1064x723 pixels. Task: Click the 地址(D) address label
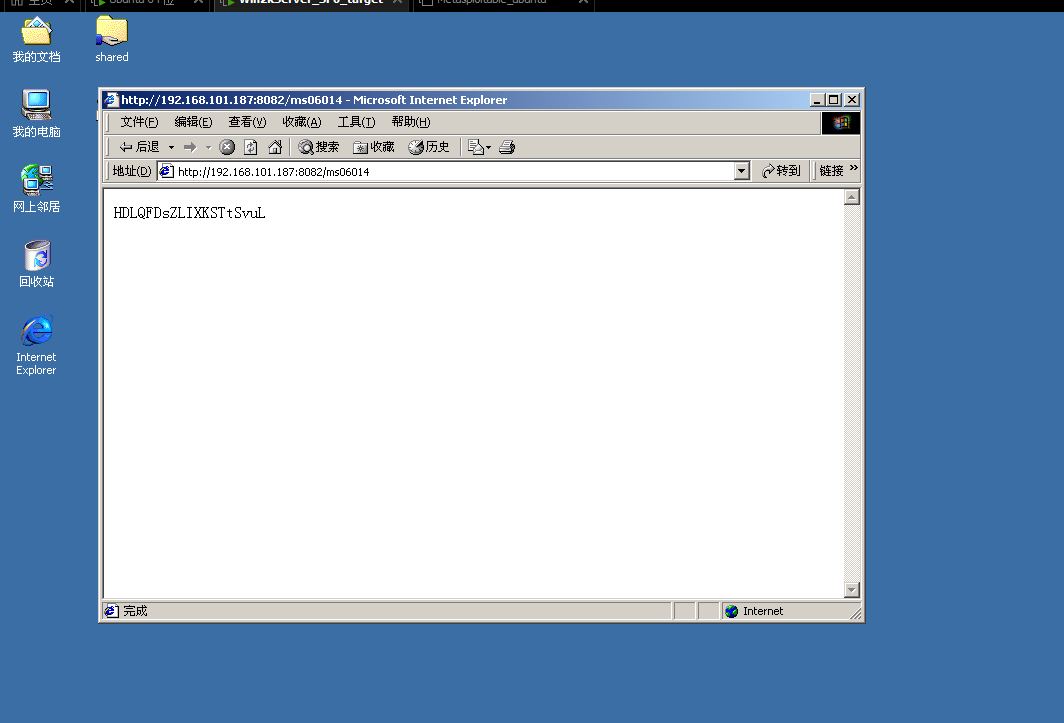pyautogui.click(x=132, y=171)
